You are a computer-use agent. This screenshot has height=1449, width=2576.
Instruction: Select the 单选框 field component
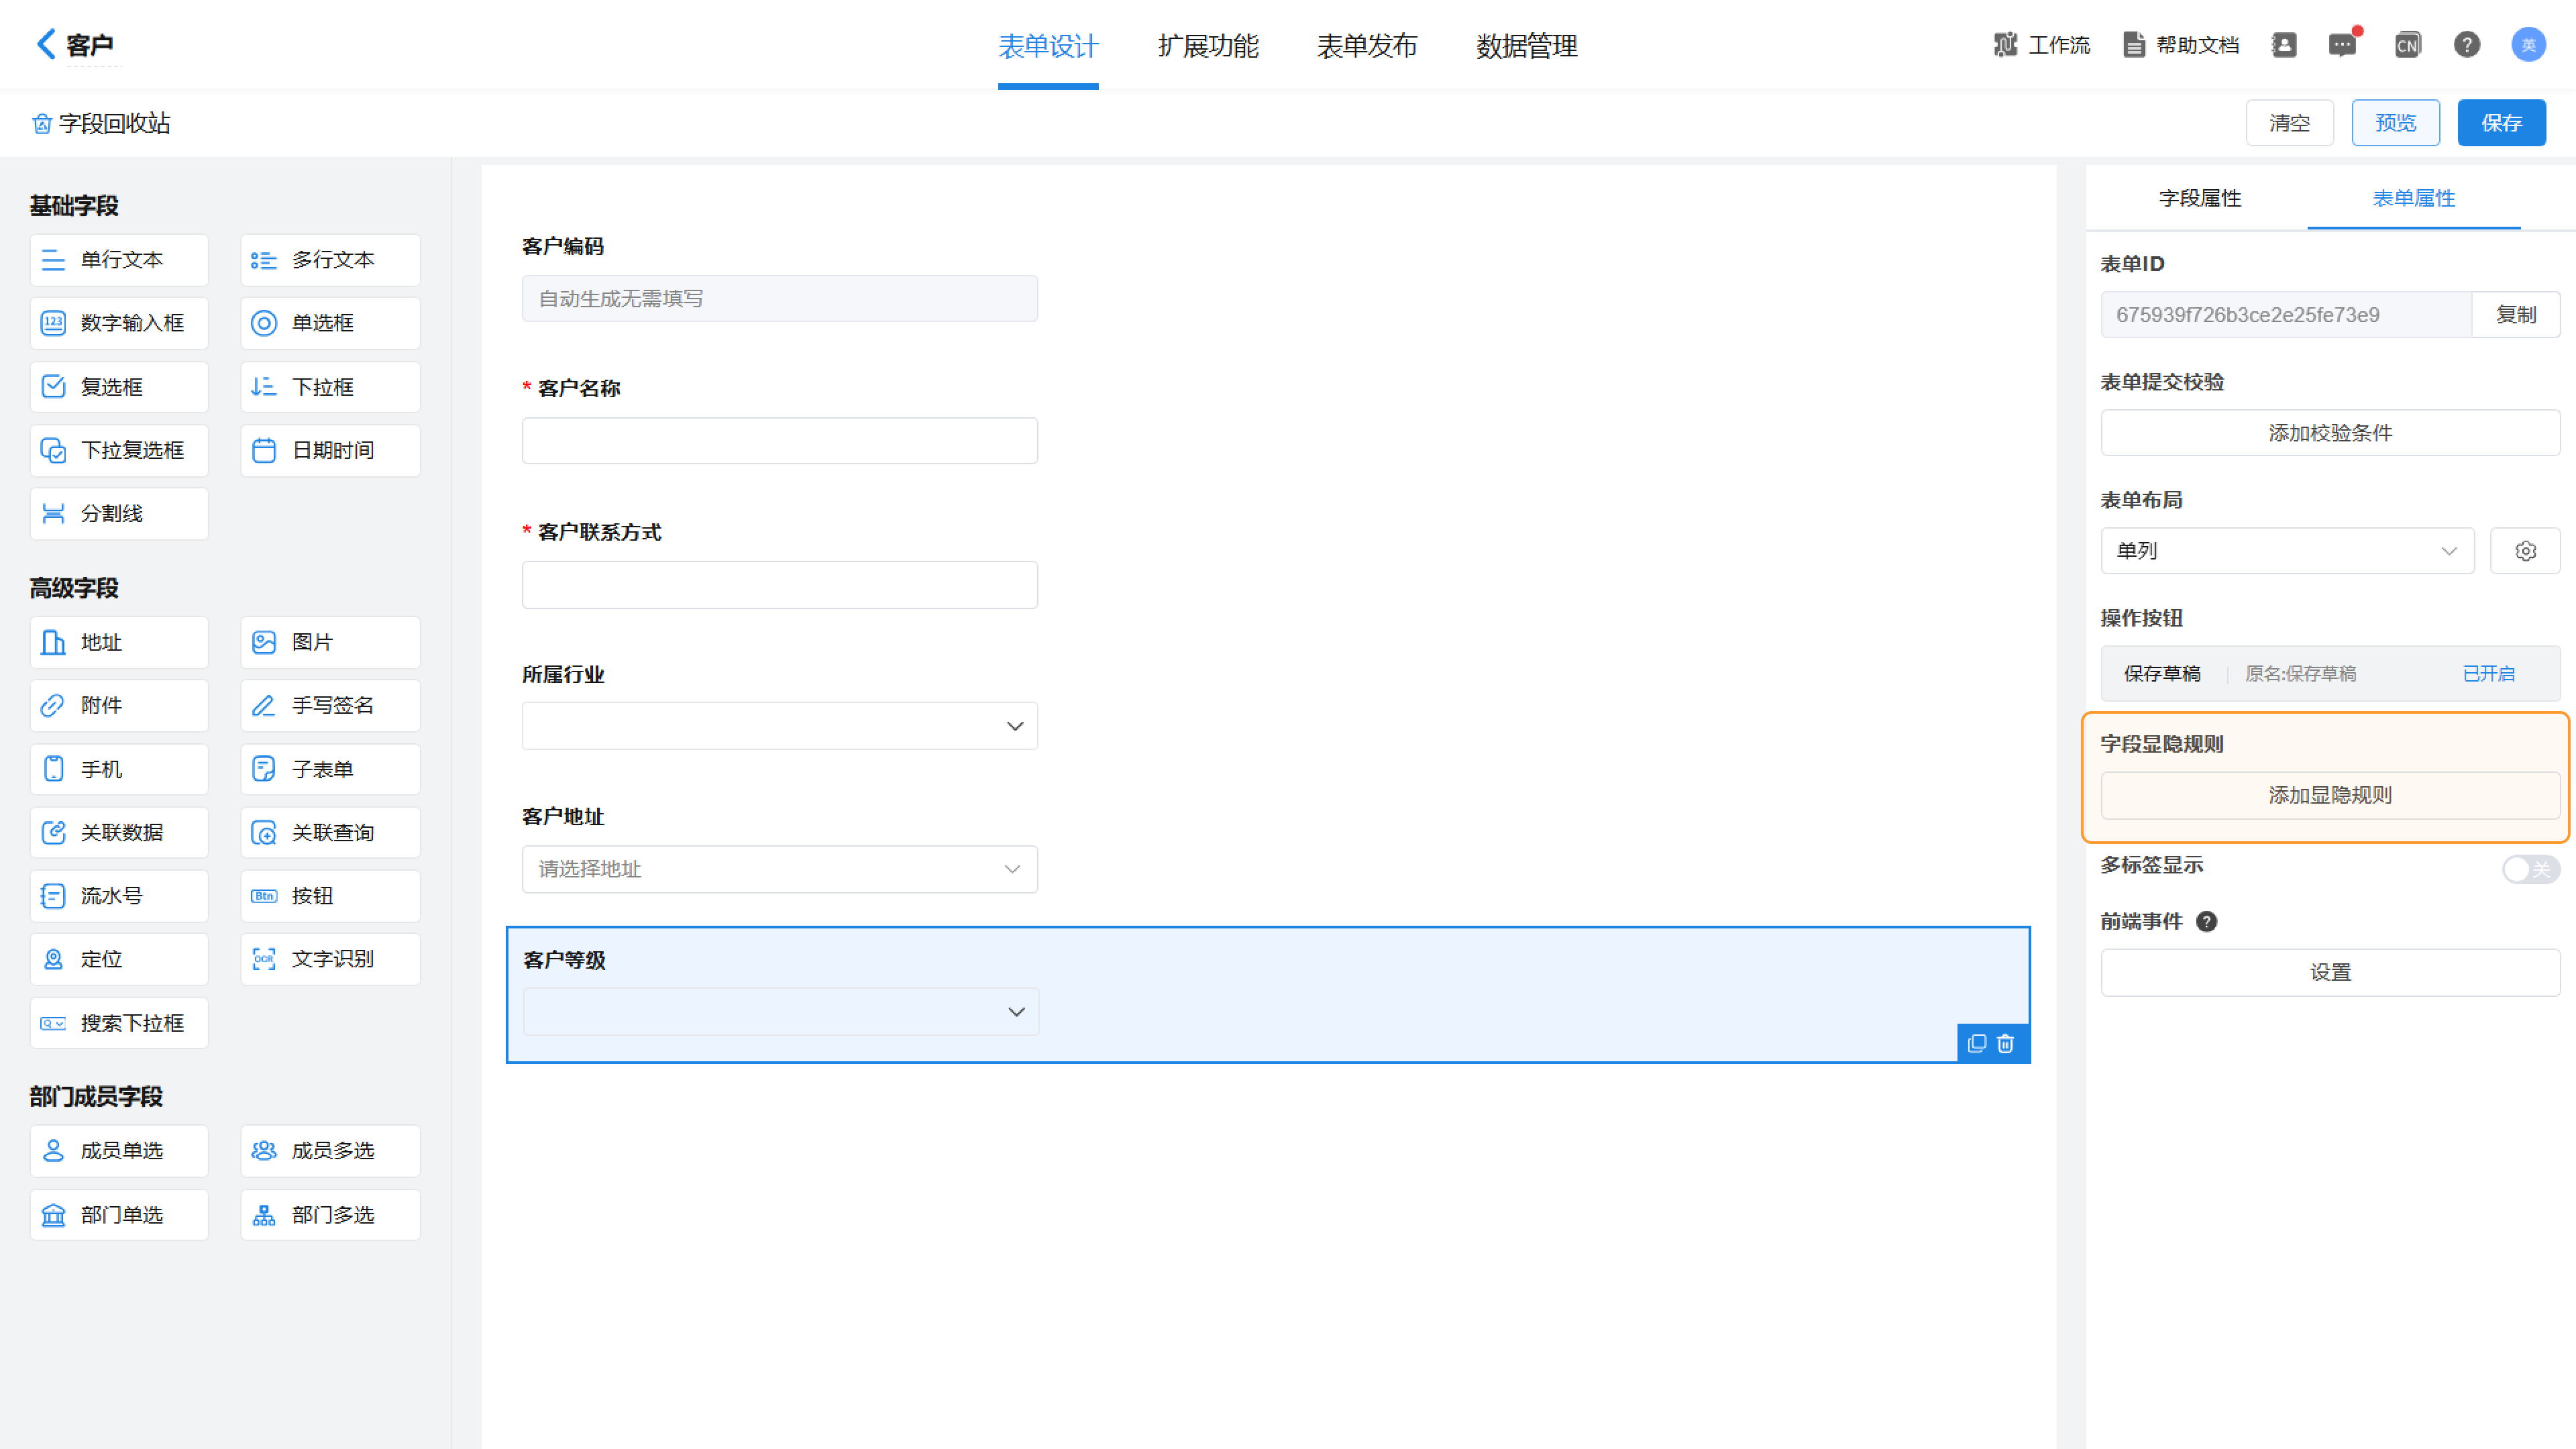330,323
